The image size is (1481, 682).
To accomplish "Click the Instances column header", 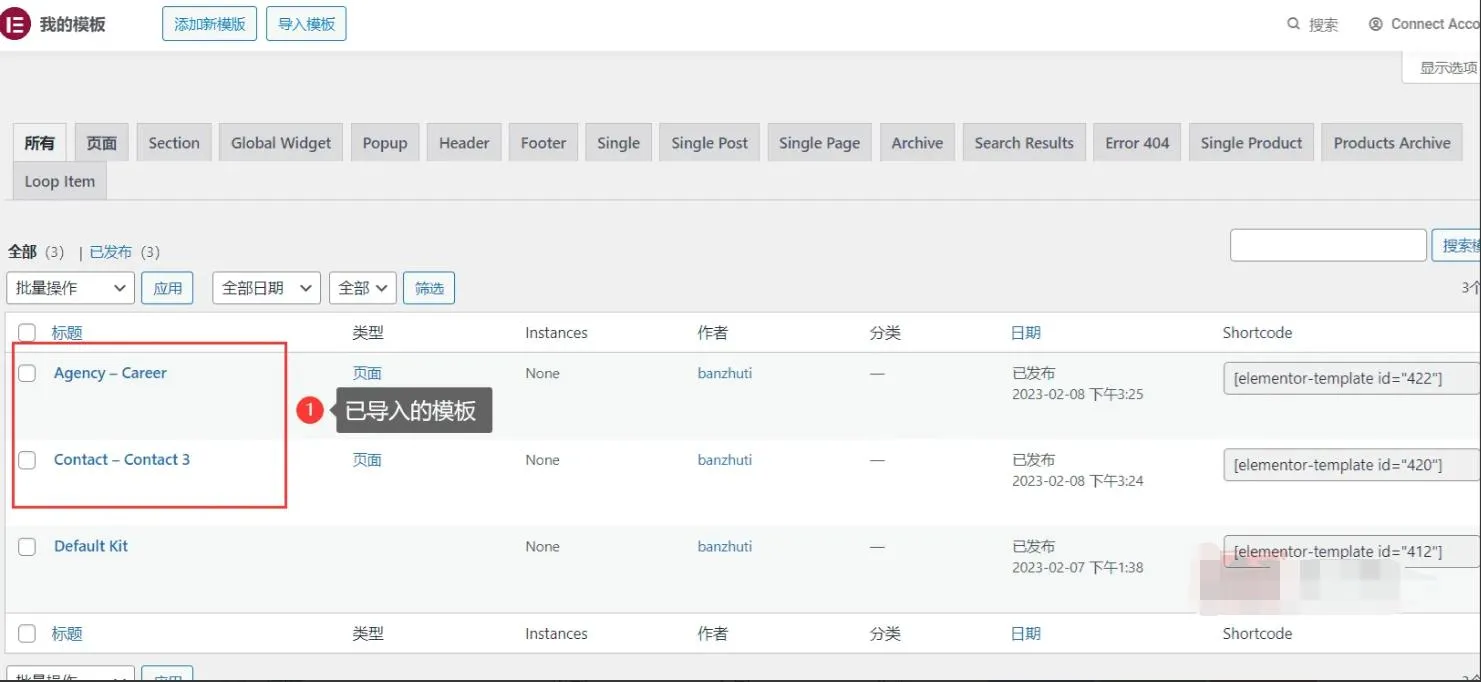I will pos(556,333).
